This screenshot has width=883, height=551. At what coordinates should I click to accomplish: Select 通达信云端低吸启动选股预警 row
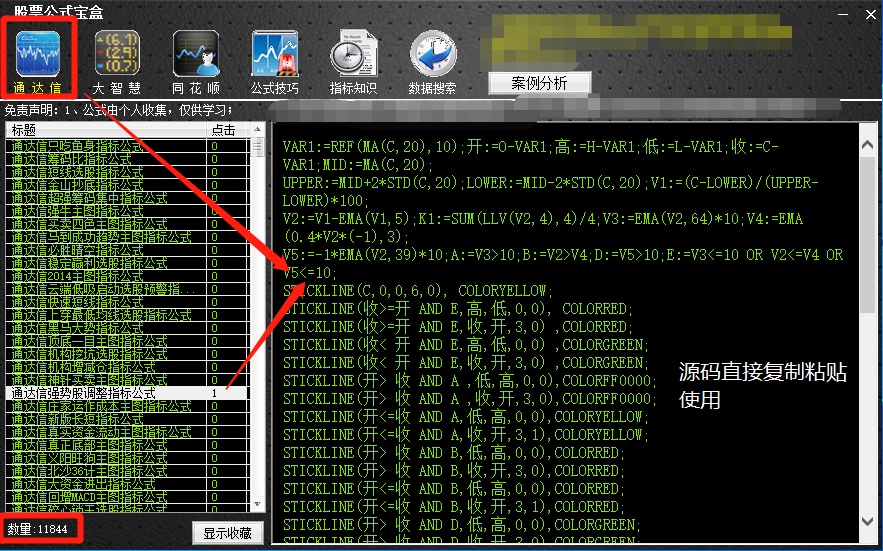point(128,289)
